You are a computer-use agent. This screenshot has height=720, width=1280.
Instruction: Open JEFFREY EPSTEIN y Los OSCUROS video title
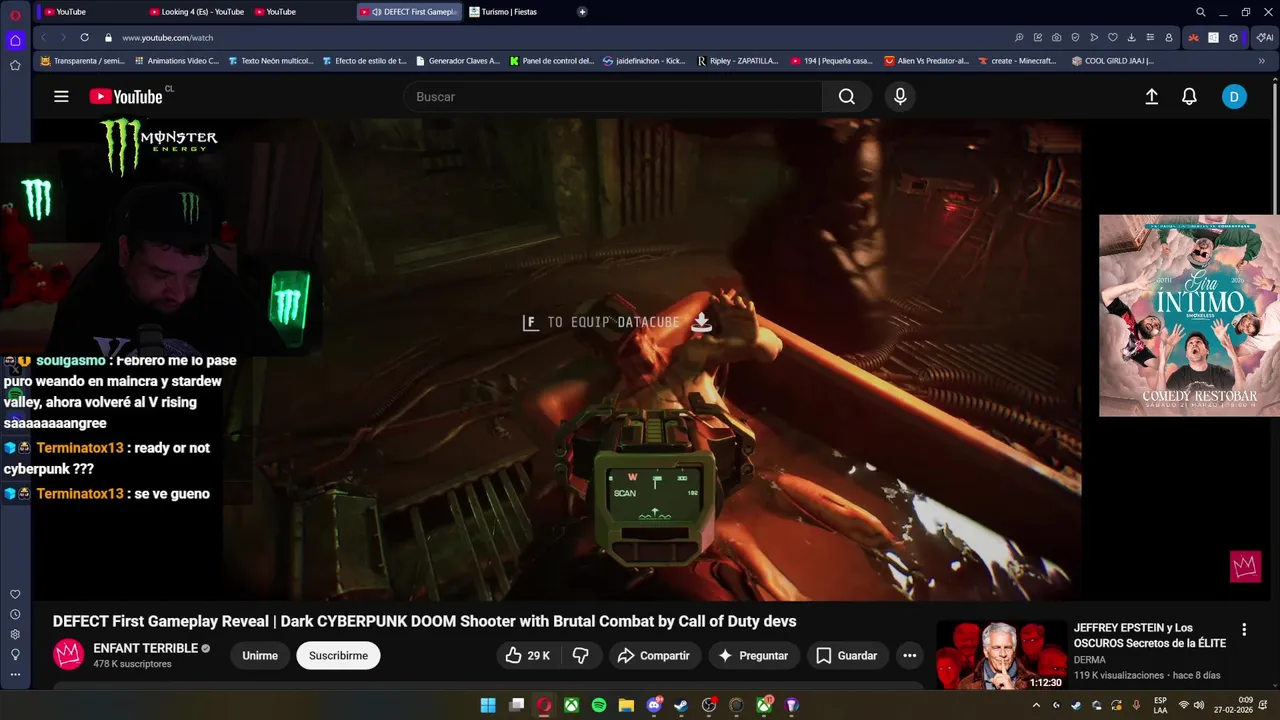pos(1150,636)
